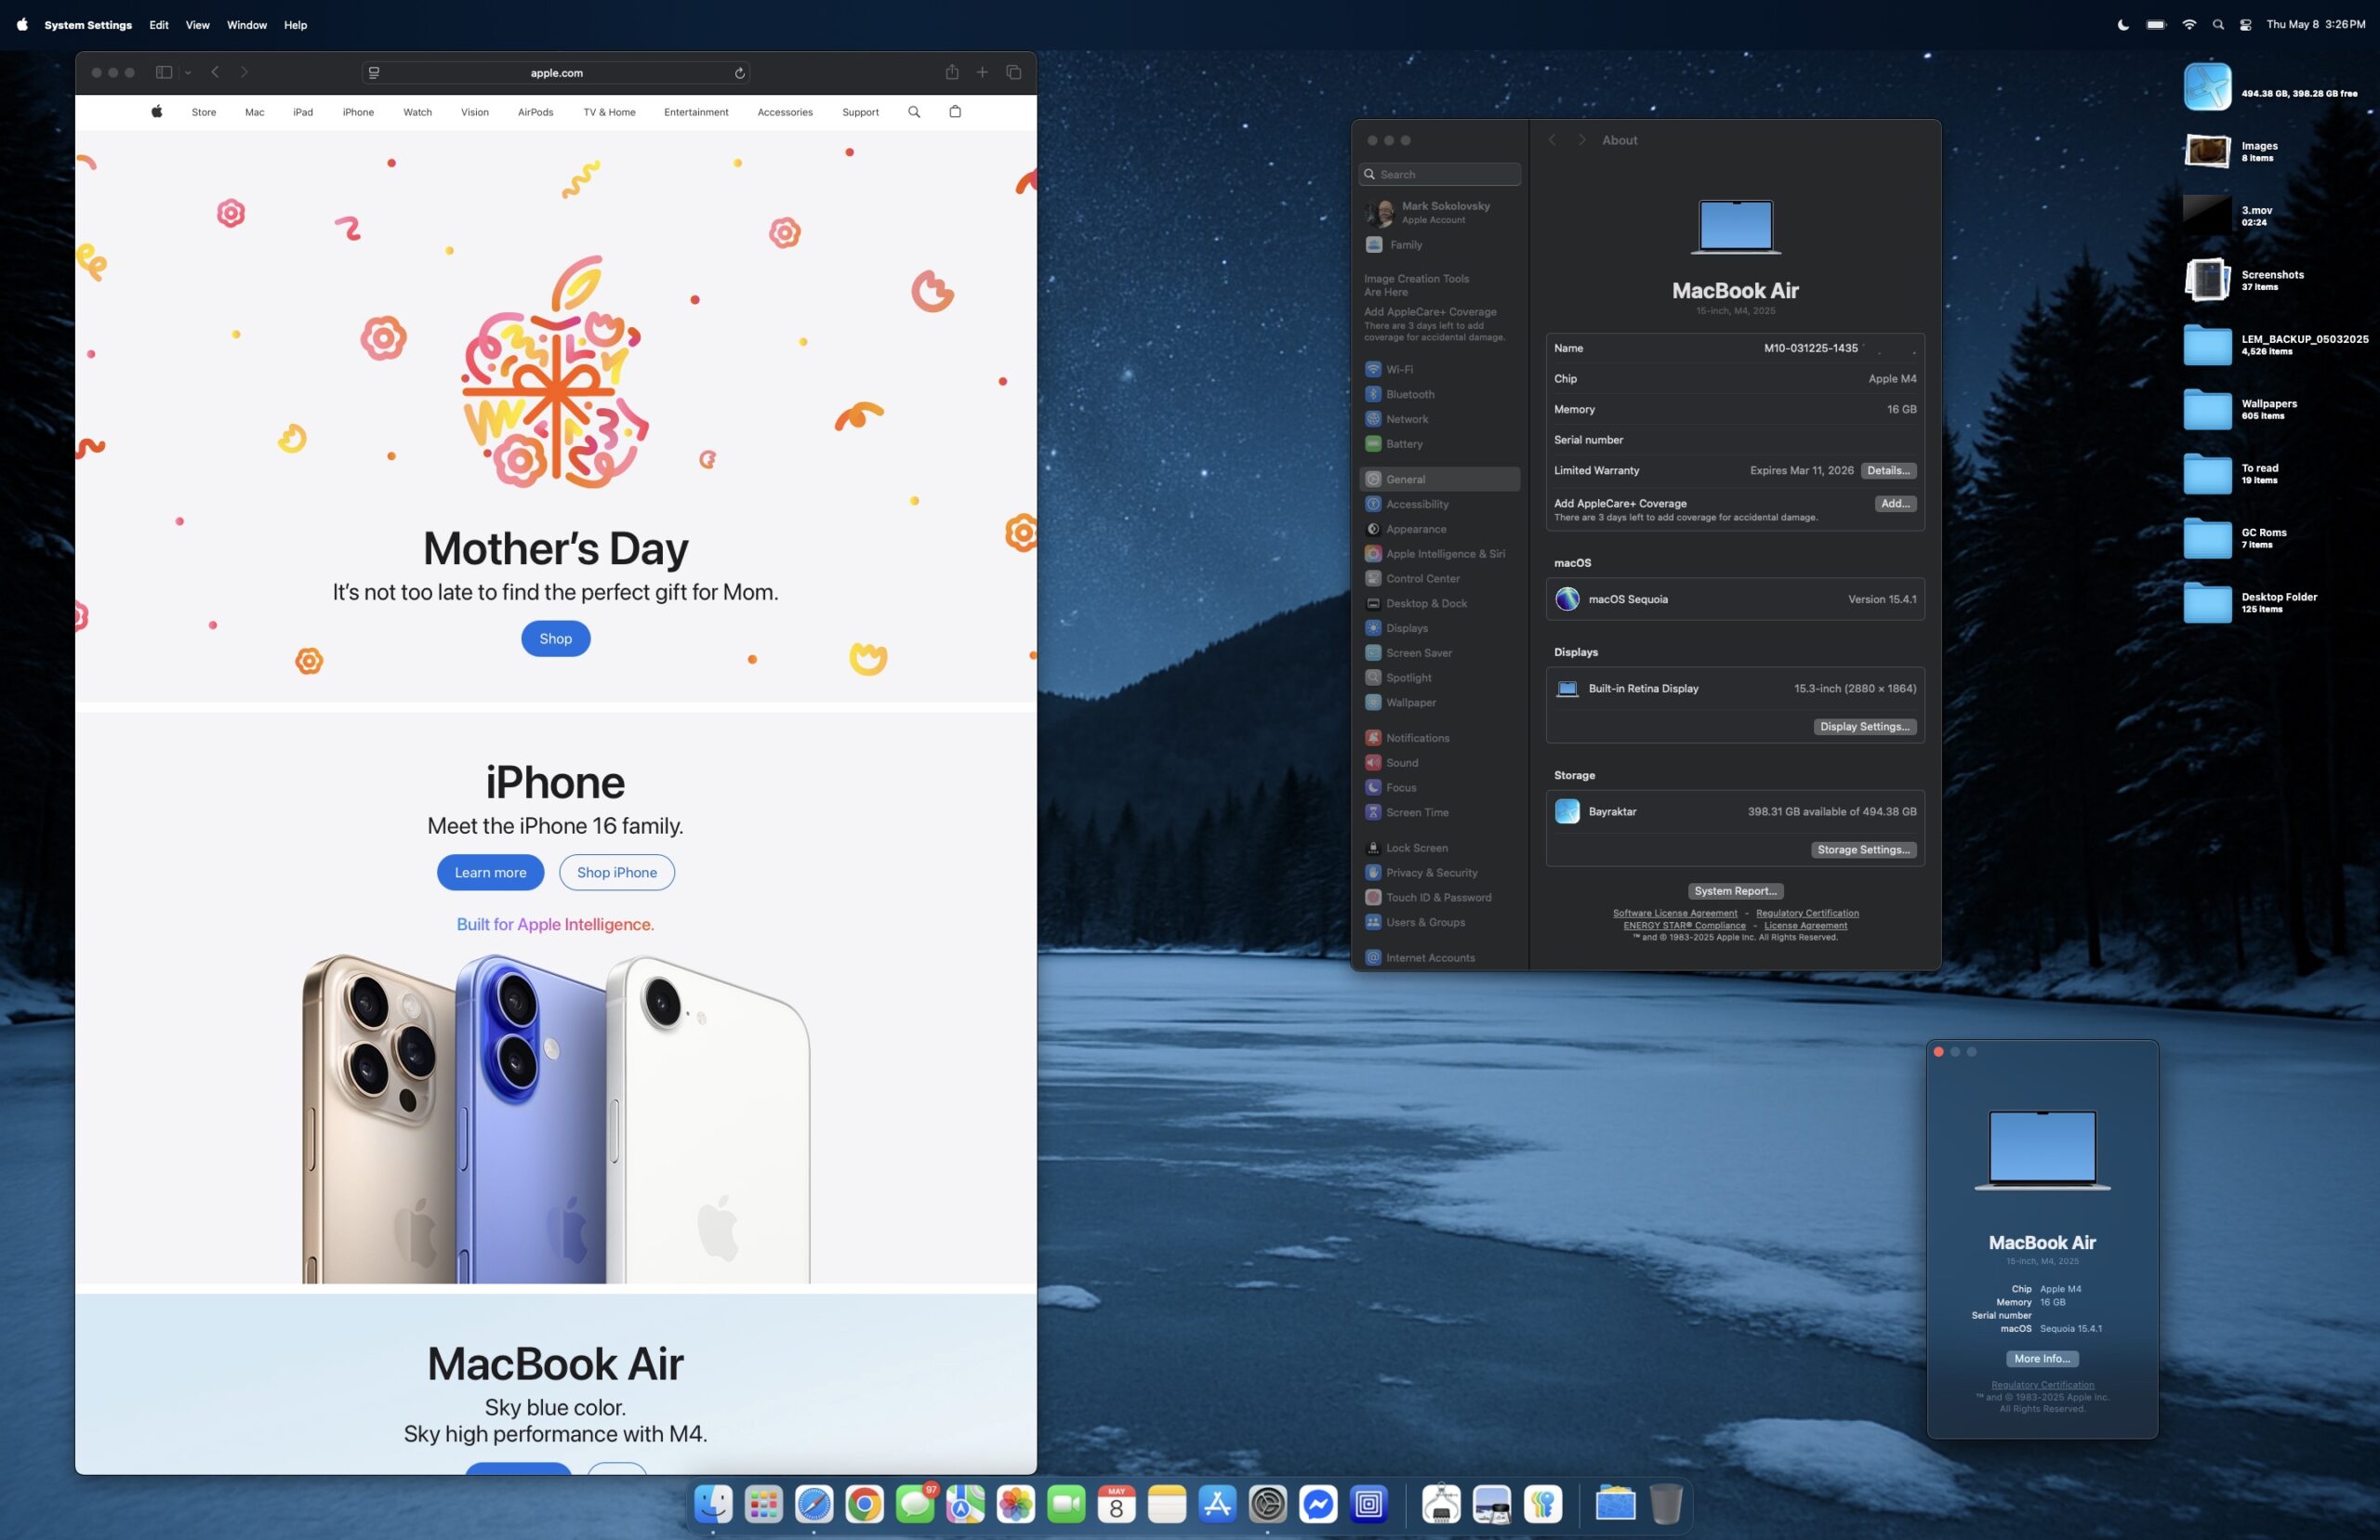The height and width of the screenshot is (1540, 2380).
Task: Click the Shop iPhone button
Action: coord(617,872)
